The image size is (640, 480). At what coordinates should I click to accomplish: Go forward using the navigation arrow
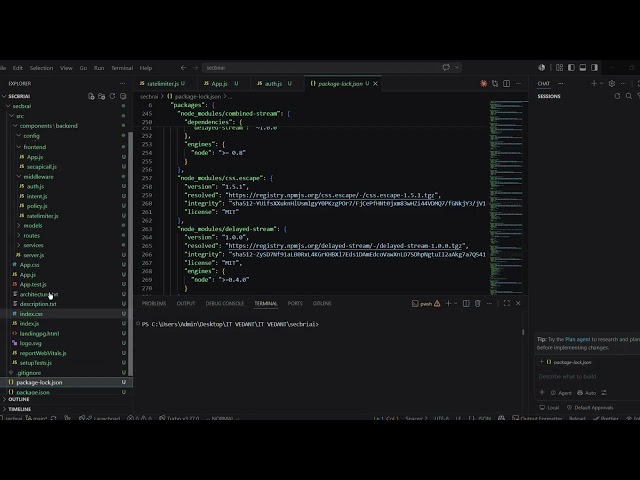coord(195,68)
